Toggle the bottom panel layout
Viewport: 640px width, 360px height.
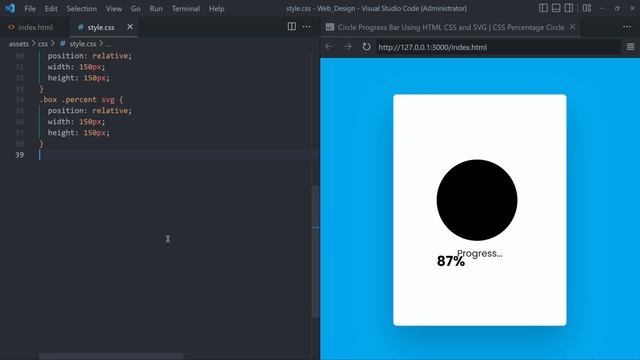coord(556,8)
